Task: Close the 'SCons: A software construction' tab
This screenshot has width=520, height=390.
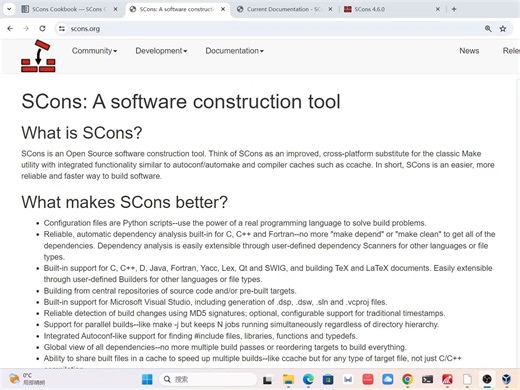Action: (223, 9)
